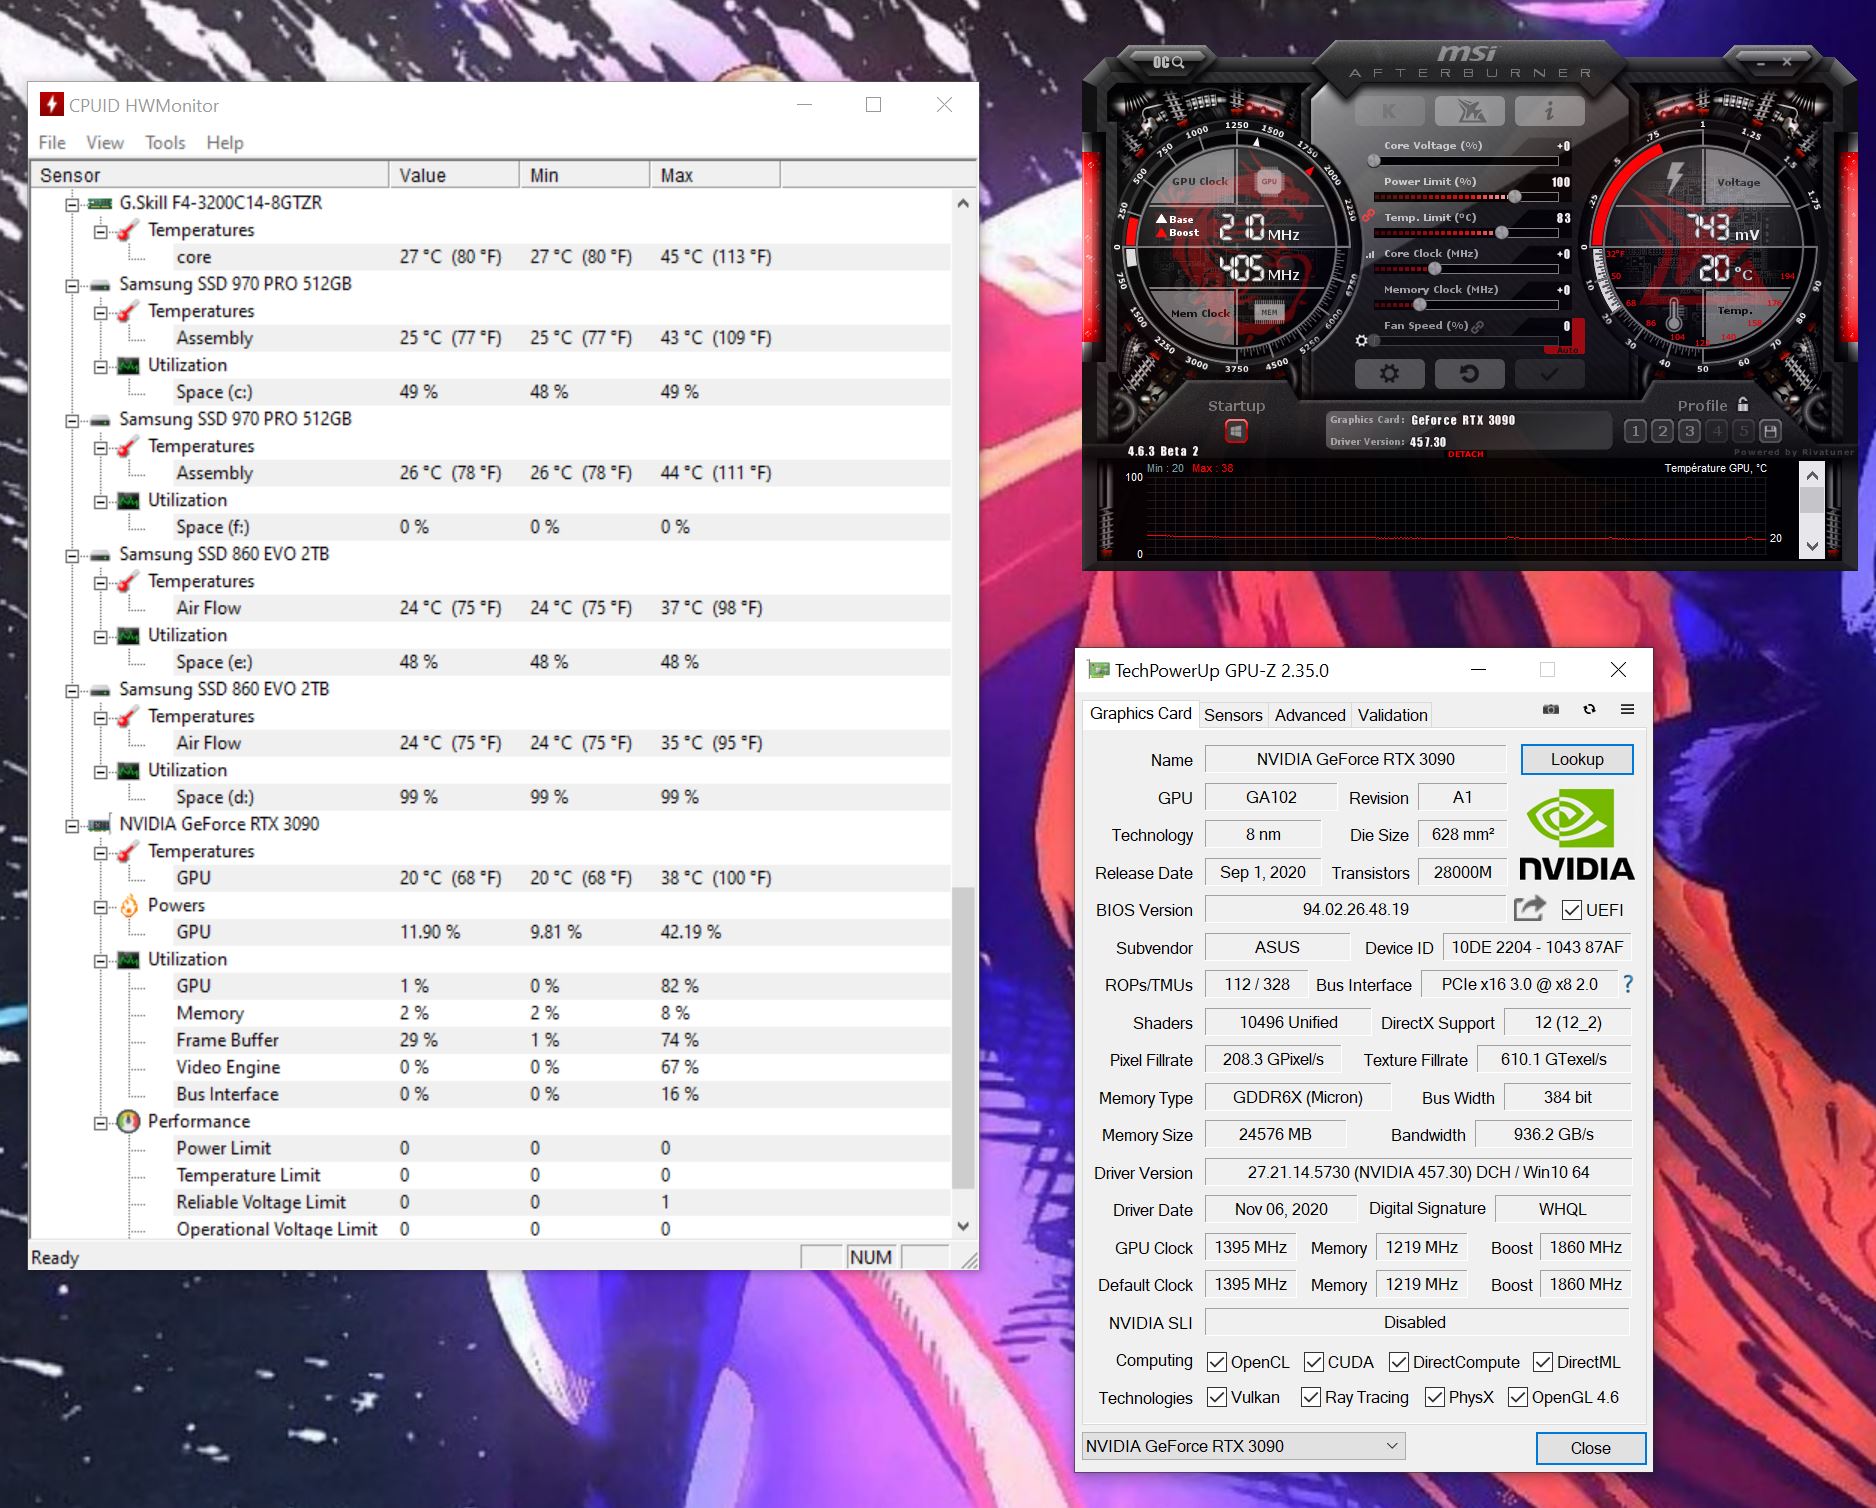This screenshot has width=1876, height=1508.
Task: Open the Validation tab in GPU-Z
Action: [x=1392, y=715]
